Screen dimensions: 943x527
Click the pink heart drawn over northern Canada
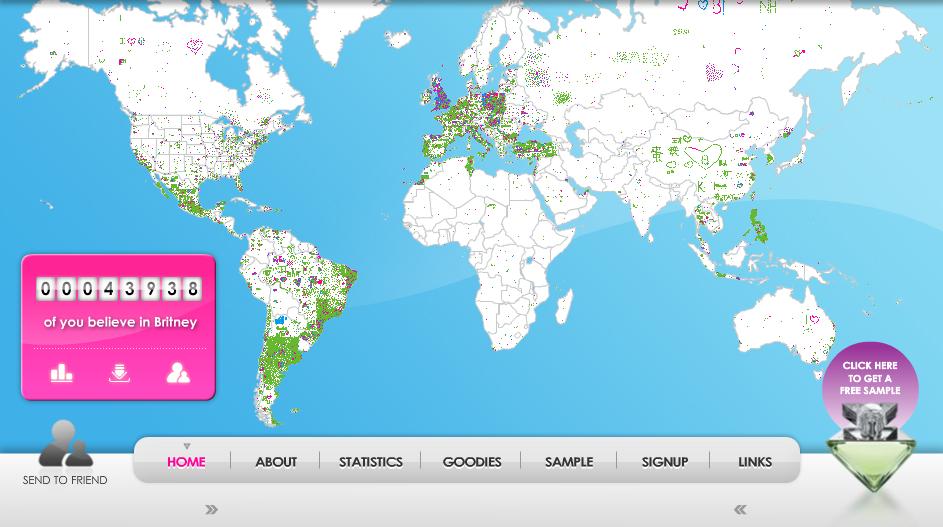tap(194, 45)
